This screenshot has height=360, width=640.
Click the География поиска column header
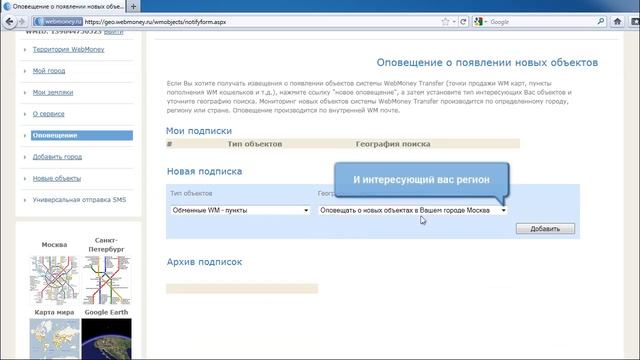(x=393, y=144)
